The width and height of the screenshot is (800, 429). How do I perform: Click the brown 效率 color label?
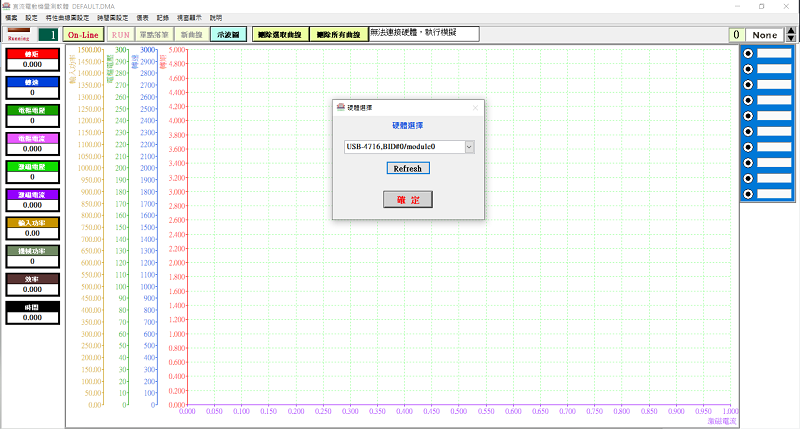pos(32,279)
